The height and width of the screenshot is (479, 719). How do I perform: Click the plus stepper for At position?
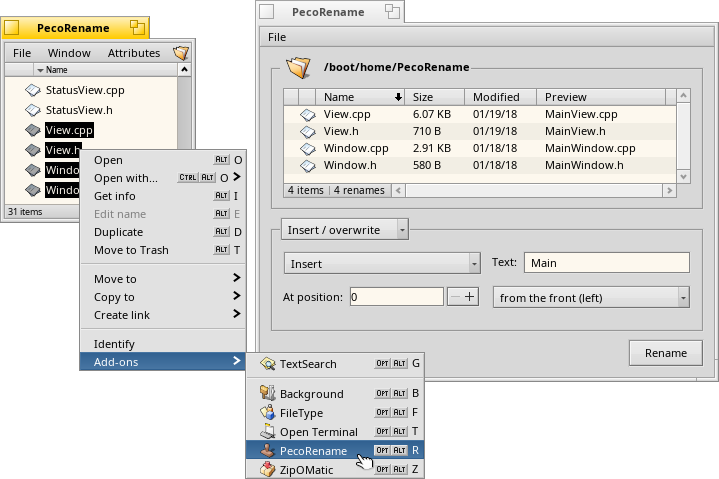(470, 297)
